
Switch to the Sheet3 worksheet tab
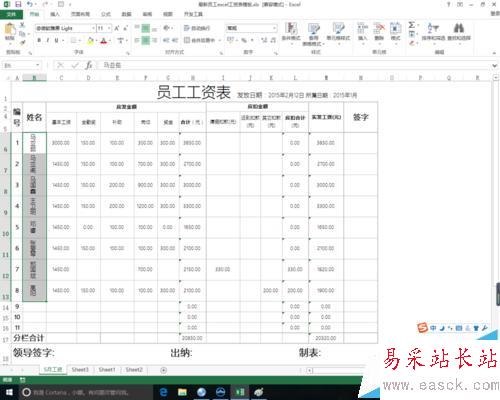click(x=80, y=370)
